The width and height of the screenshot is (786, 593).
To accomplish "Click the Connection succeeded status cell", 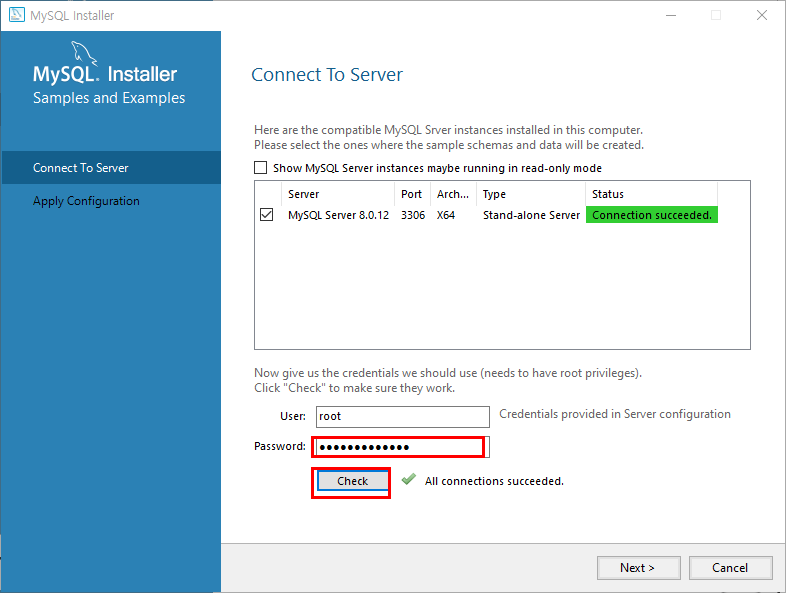I will [x=652, y=215].
